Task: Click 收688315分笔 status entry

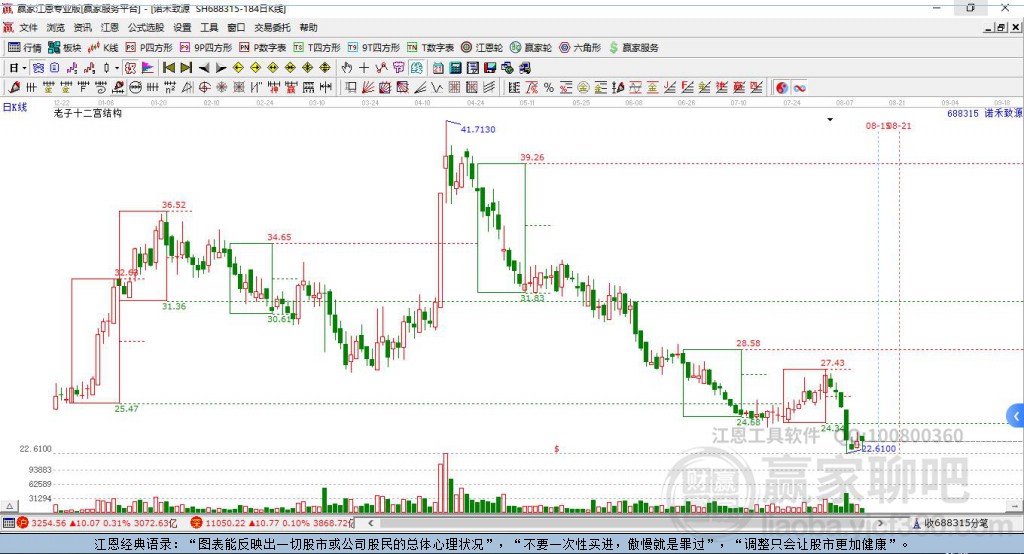Action: coord(951,523)
